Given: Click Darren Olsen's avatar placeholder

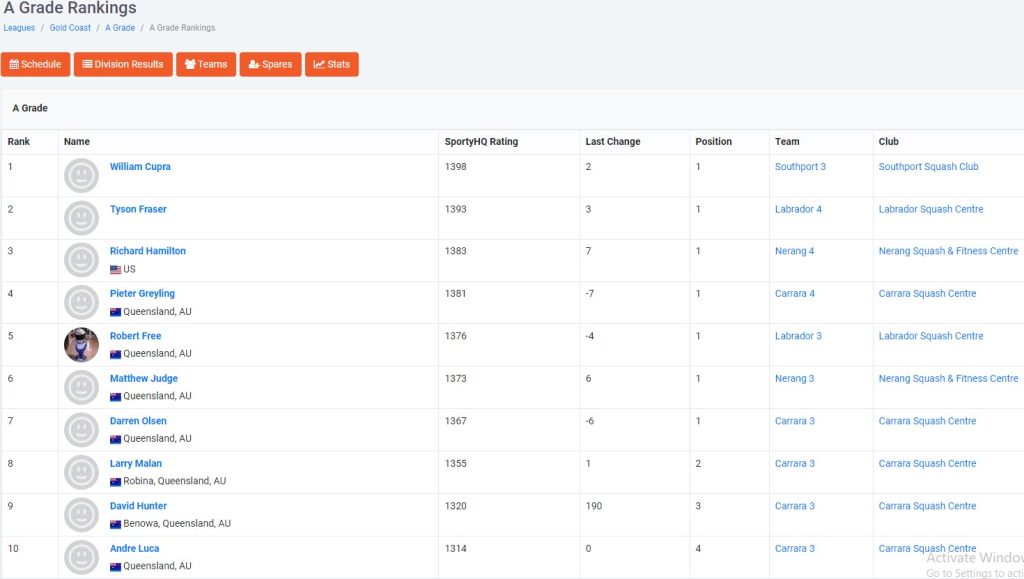Looking at the screenshot, I should coord(82,430).
